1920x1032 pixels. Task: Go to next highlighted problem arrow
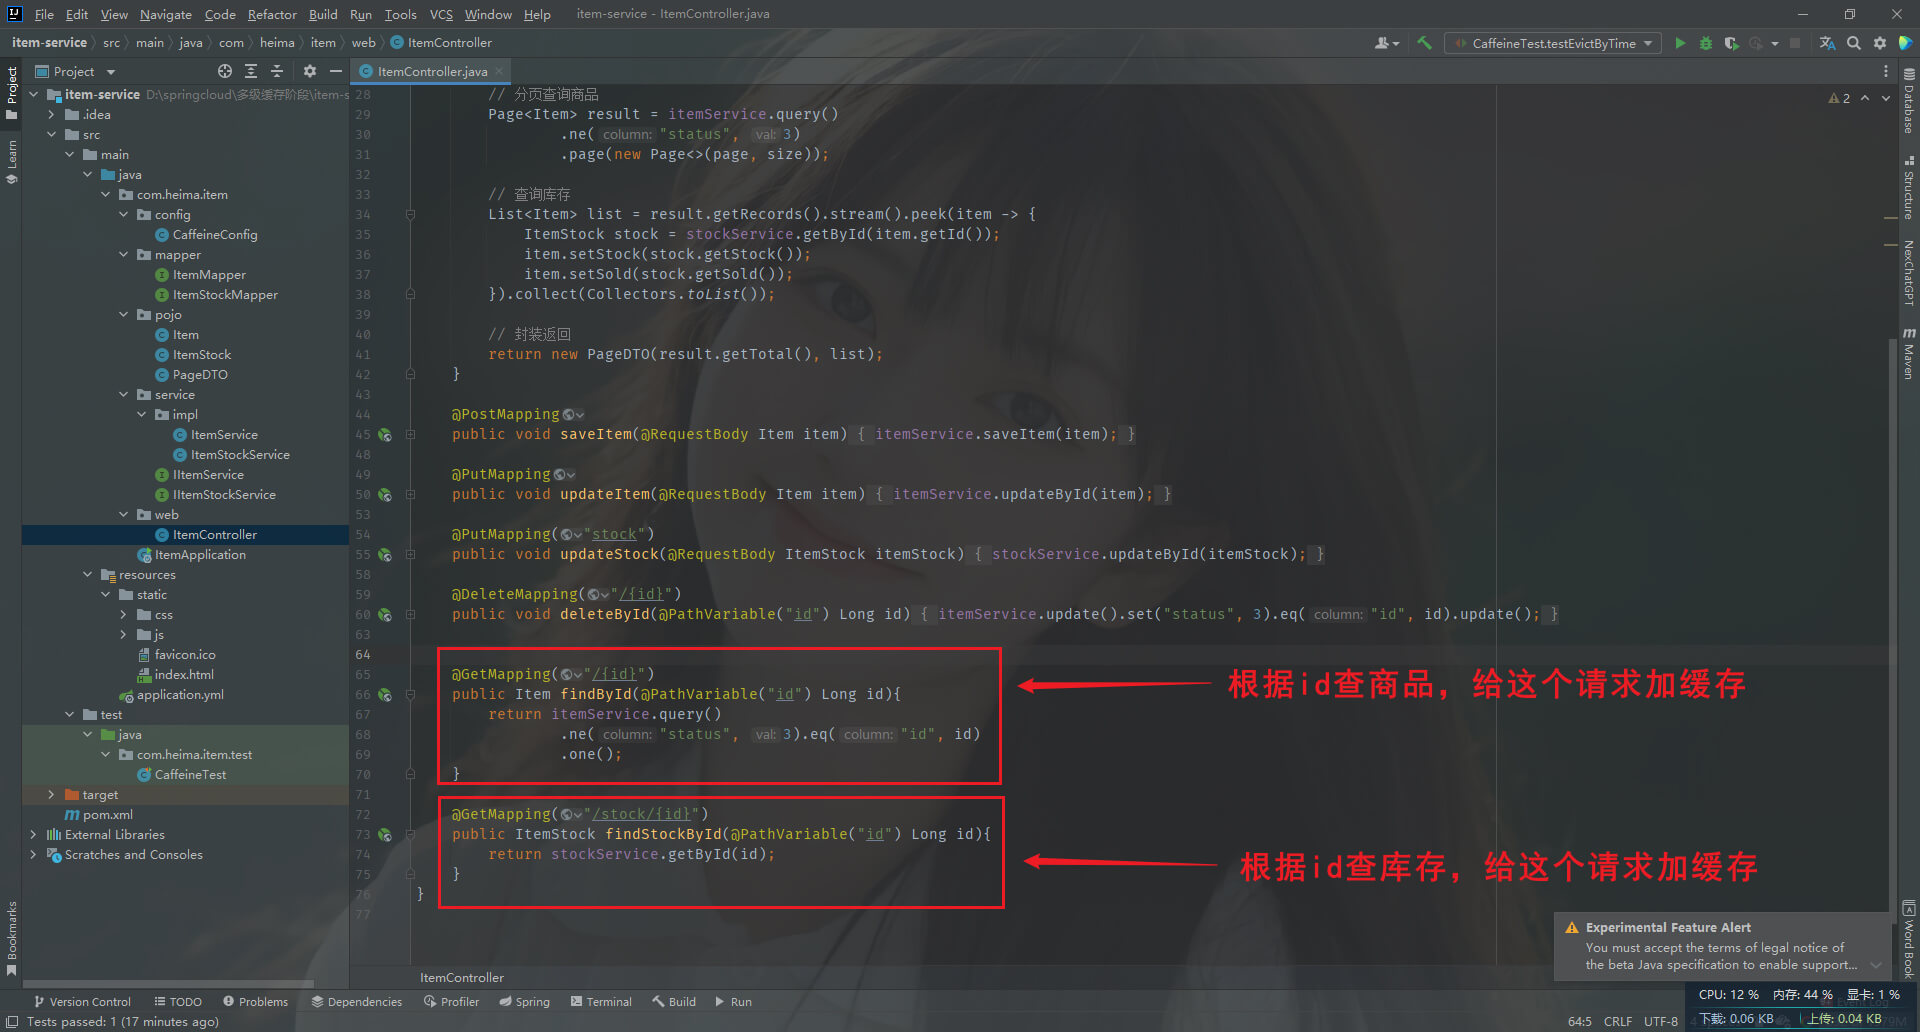click(1886, 98)
